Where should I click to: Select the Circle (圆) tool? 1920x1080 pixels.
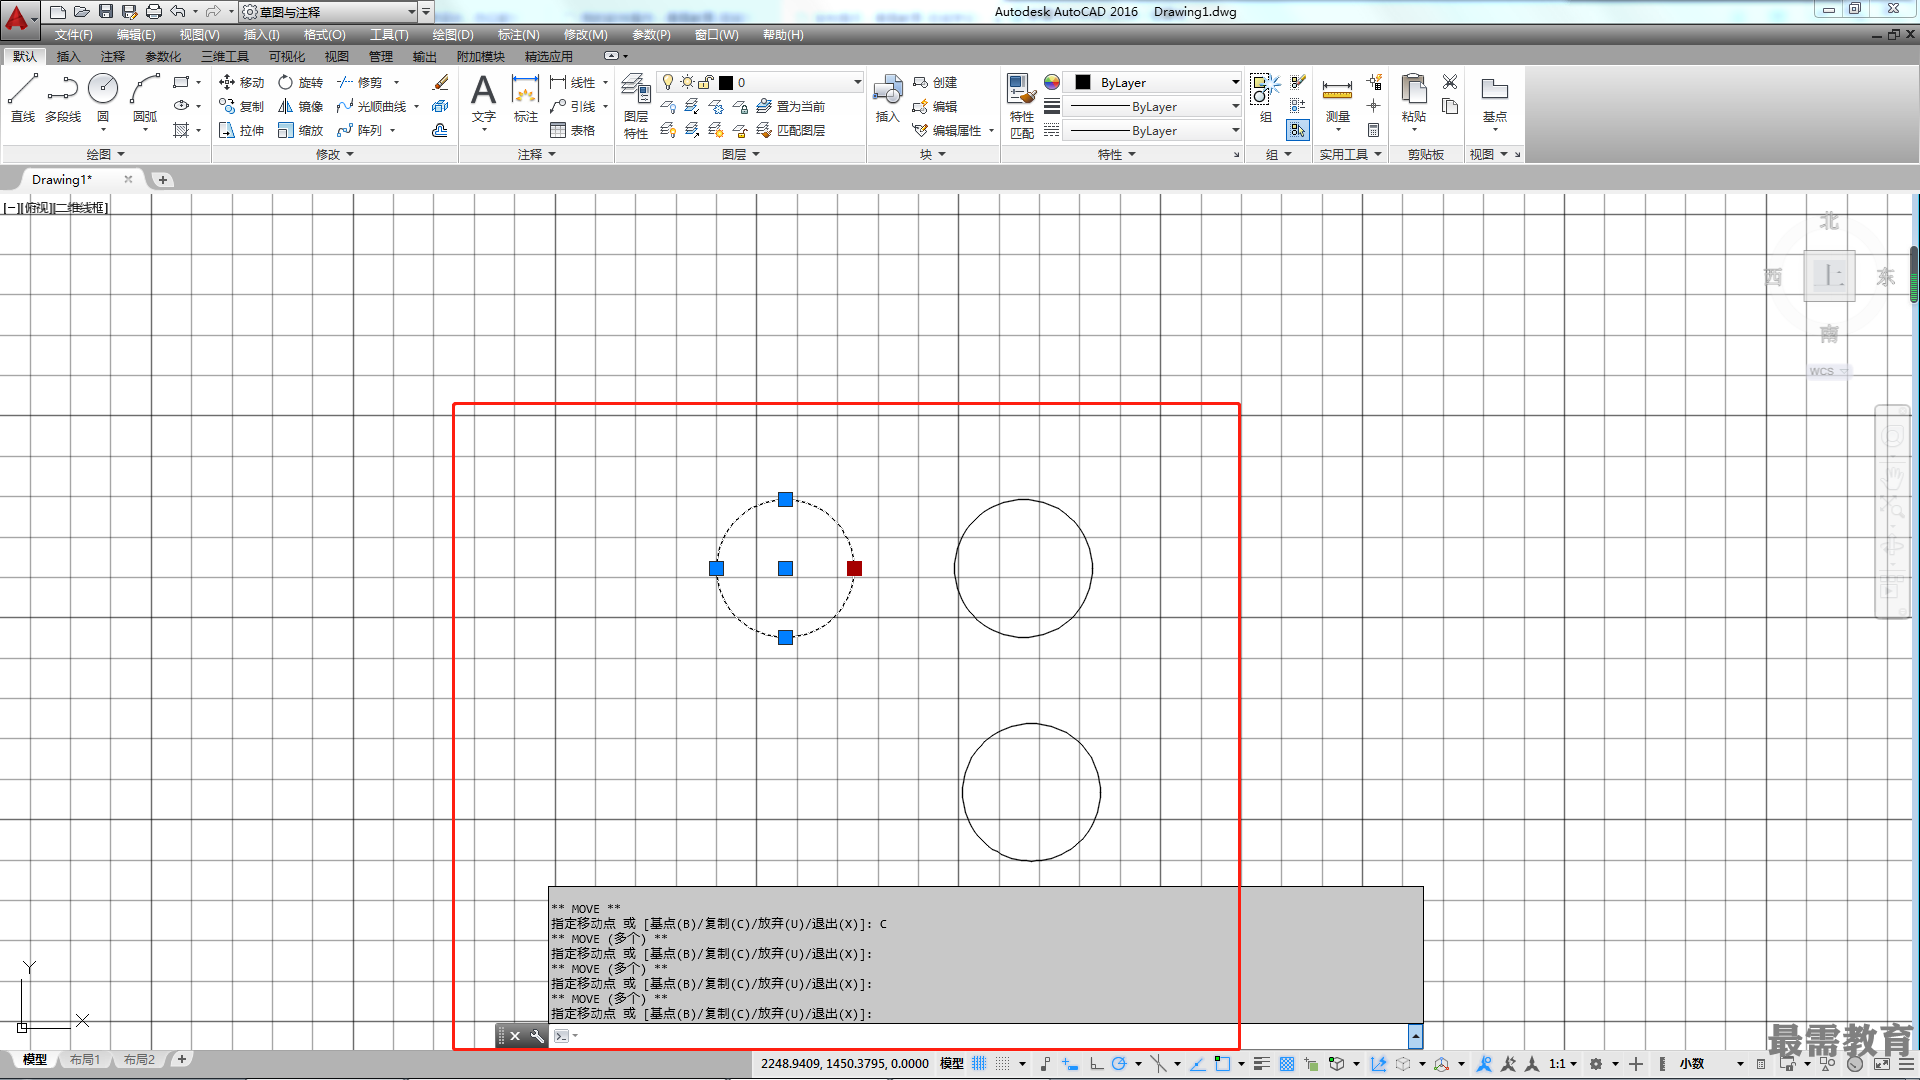tap(103, 97)
